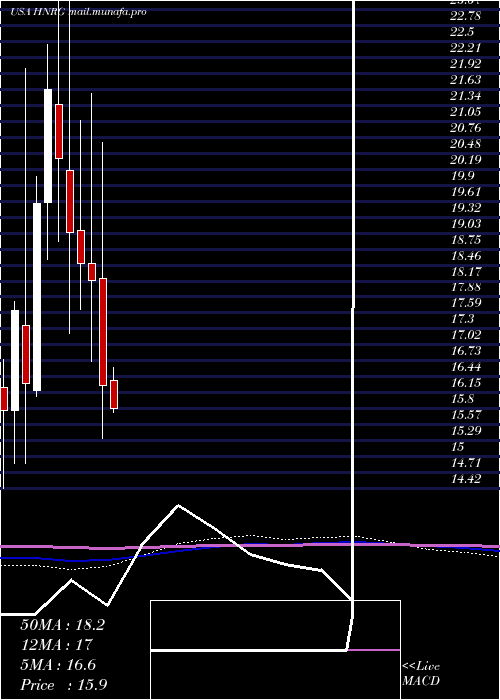The image size is (500, 700).
Task: Pick the 16.15 price label
Action: click(x=466, y=383)
